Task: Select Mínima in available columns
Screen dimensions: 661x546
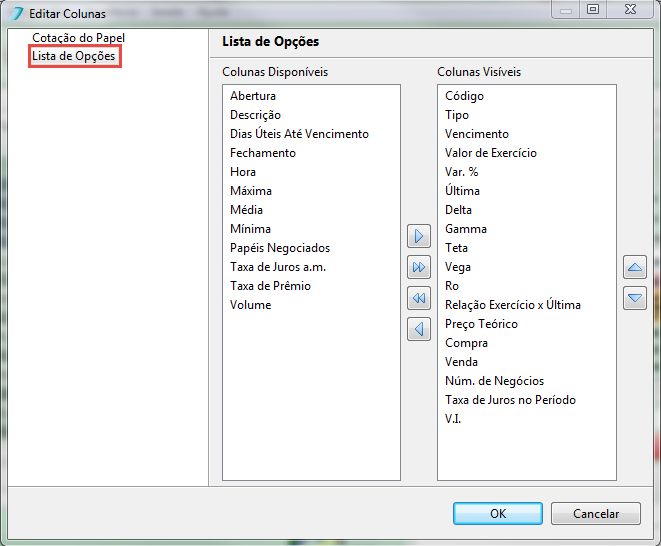Action: [250, 229]
